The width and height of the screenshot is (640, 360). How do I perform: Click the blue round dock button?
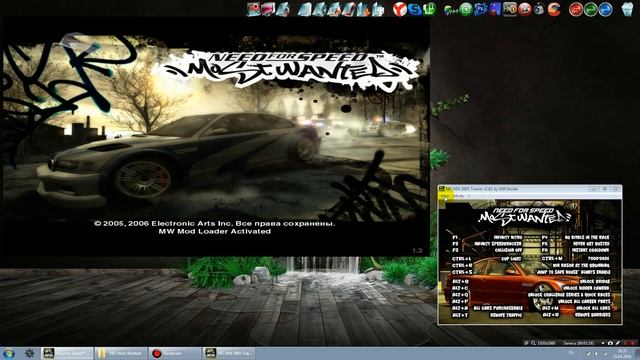coord(605,9)
